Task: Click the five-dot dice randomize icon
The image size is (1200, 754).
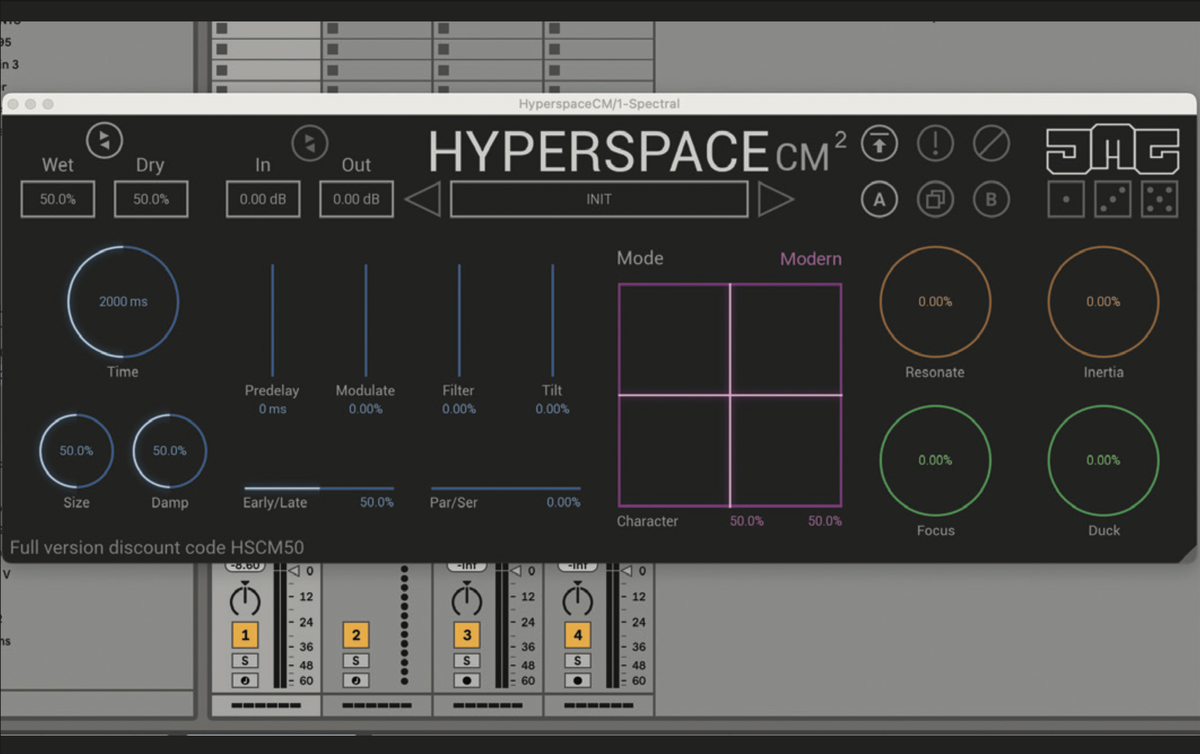Action: click(1161, 199)
